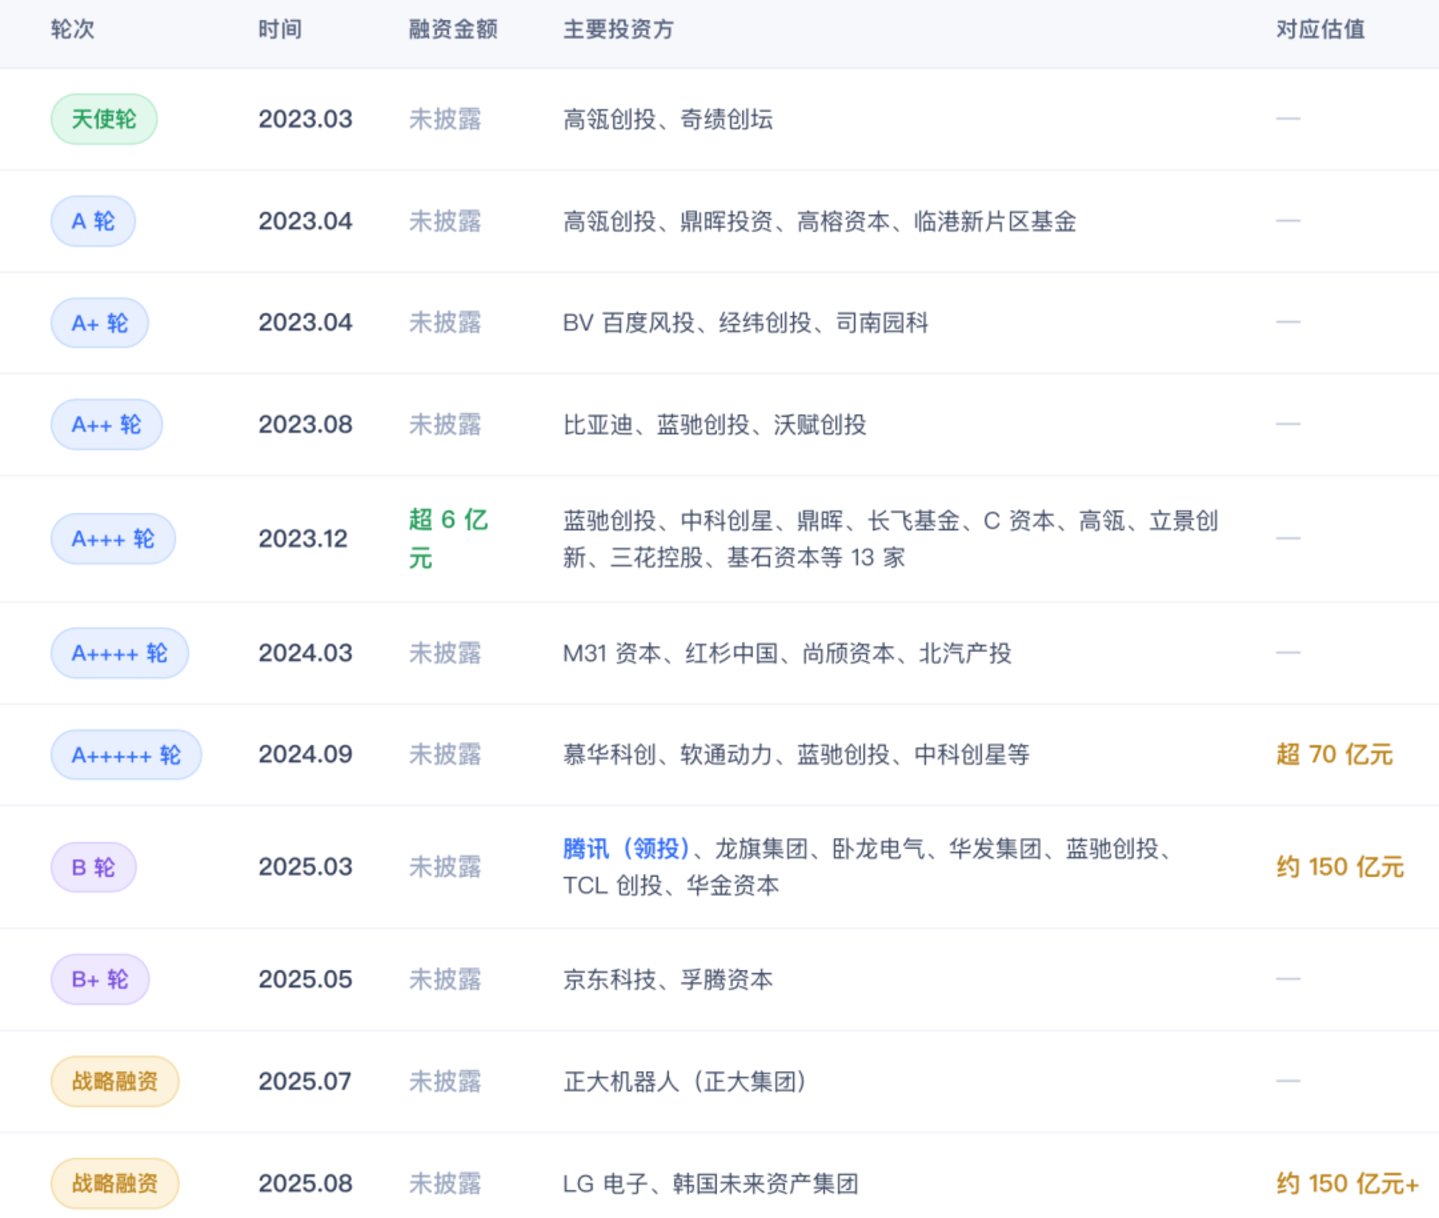Click the date 2023.12
Screen dimensions: 1439x1218
(303, 539)
